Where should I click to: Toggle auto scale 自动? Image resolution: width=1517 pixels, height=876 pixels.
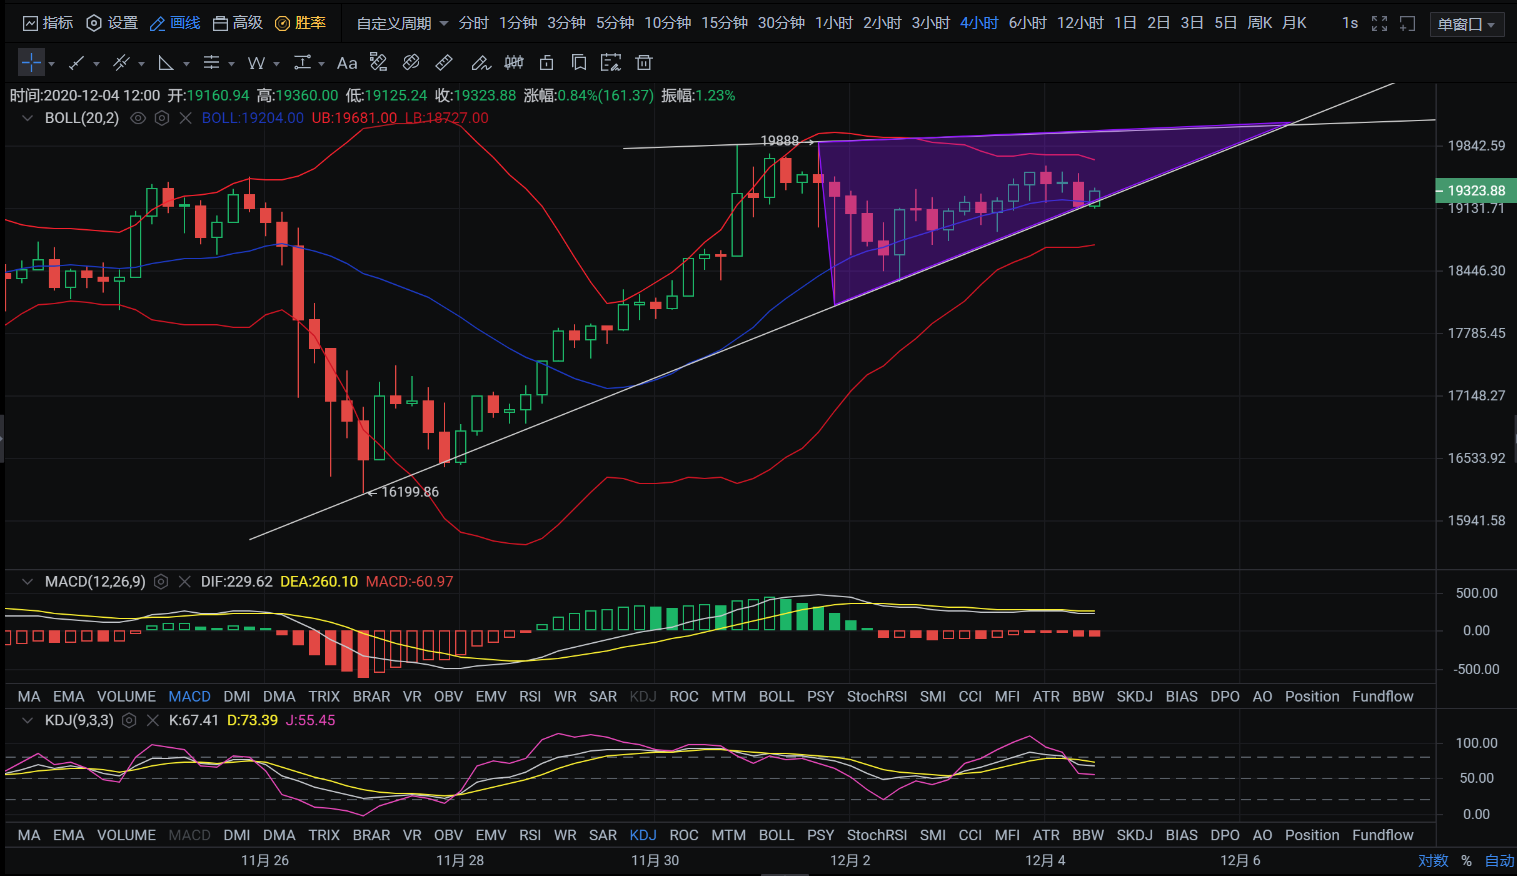1499,860
